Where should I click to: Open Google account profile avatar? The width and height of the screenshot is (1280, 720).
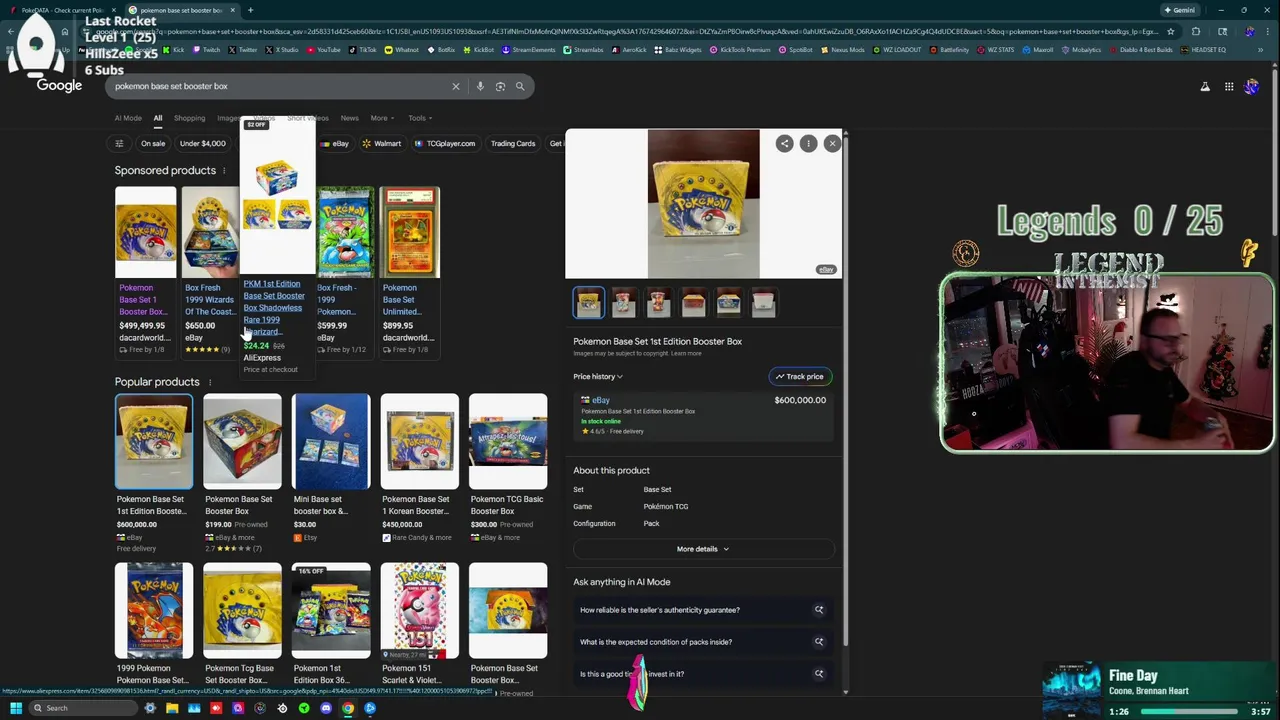pyautogui.click(x=1251, y=87)
